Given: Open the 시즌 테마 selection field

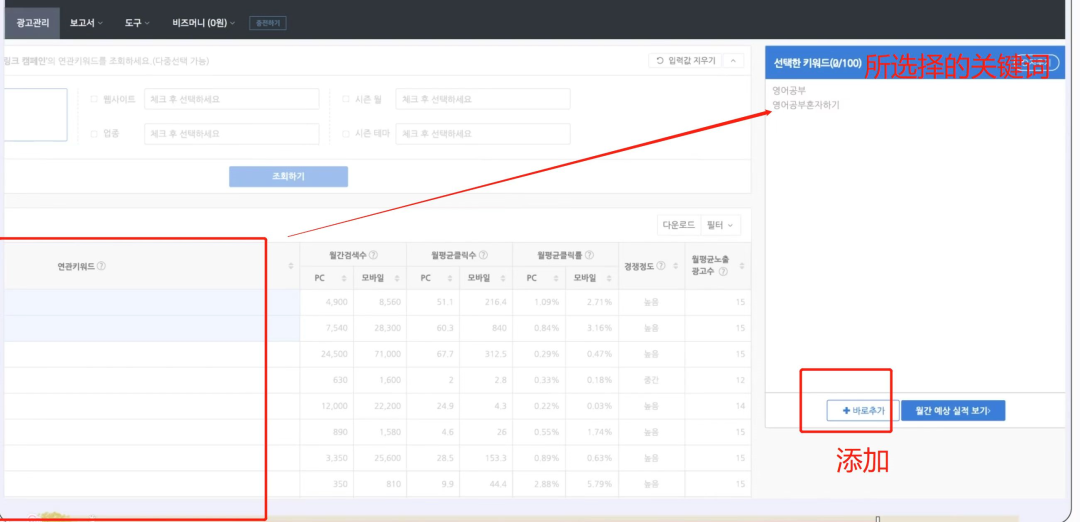Looking at the screenshot, I should (483, 134).
